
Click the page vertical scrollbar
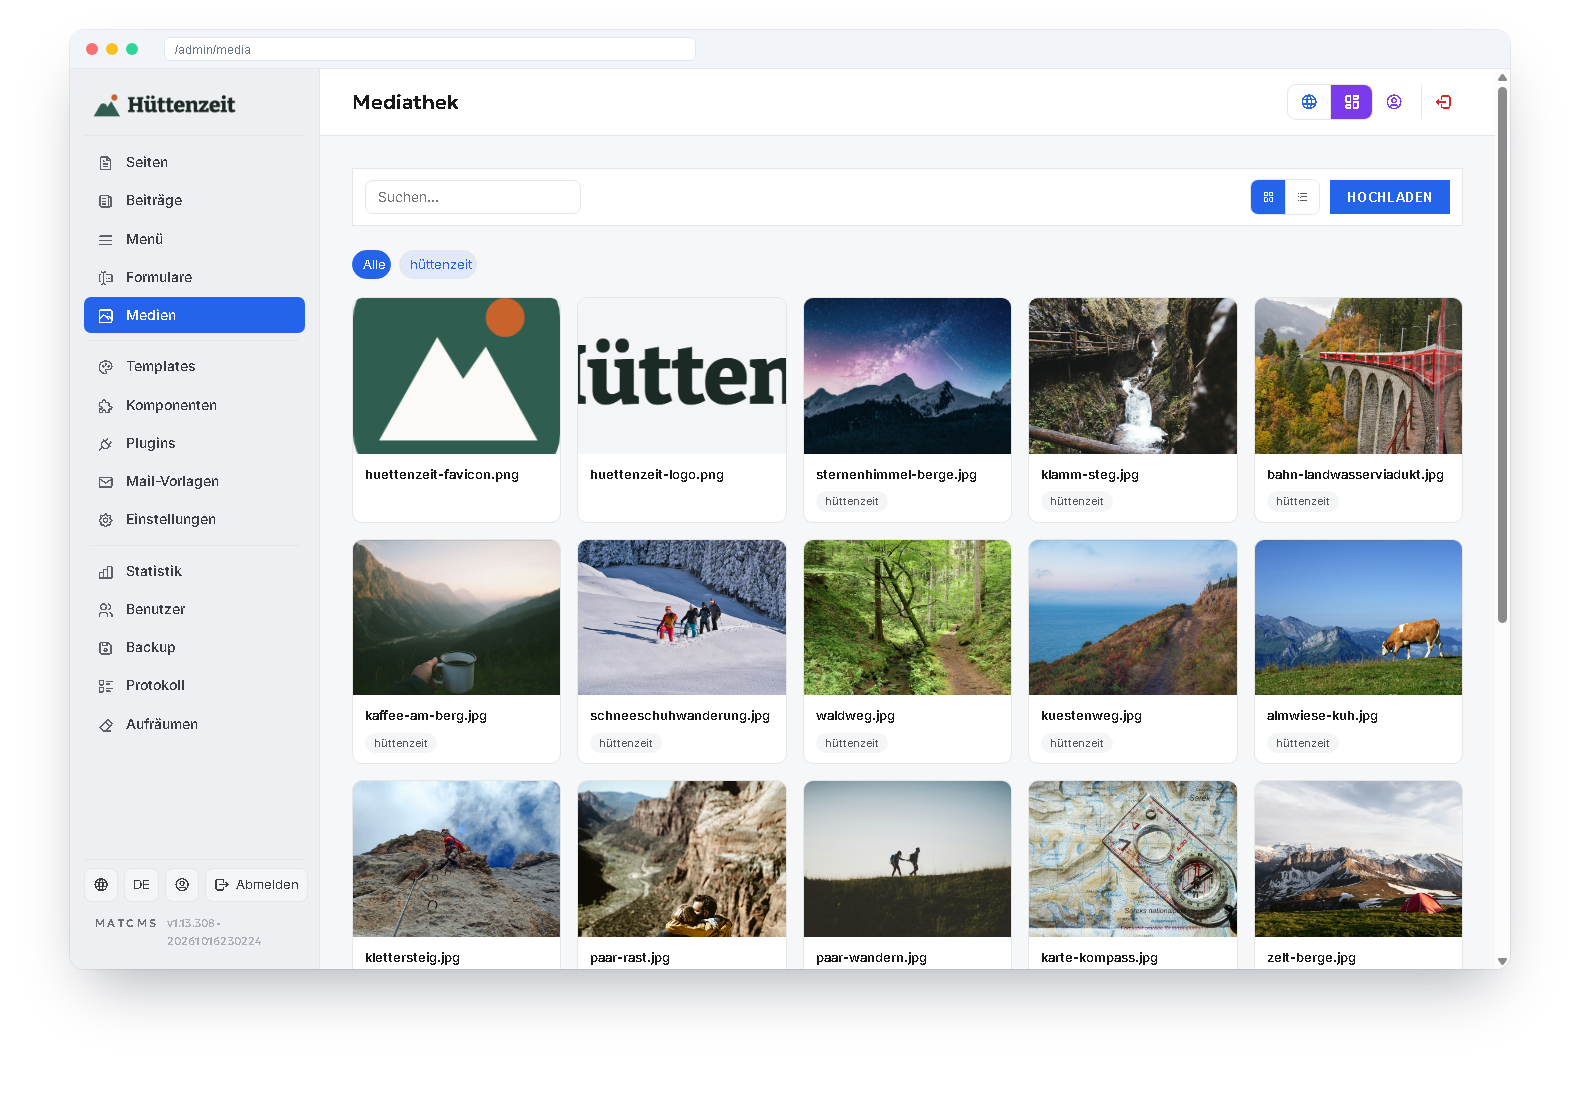tap(1502, 355)
